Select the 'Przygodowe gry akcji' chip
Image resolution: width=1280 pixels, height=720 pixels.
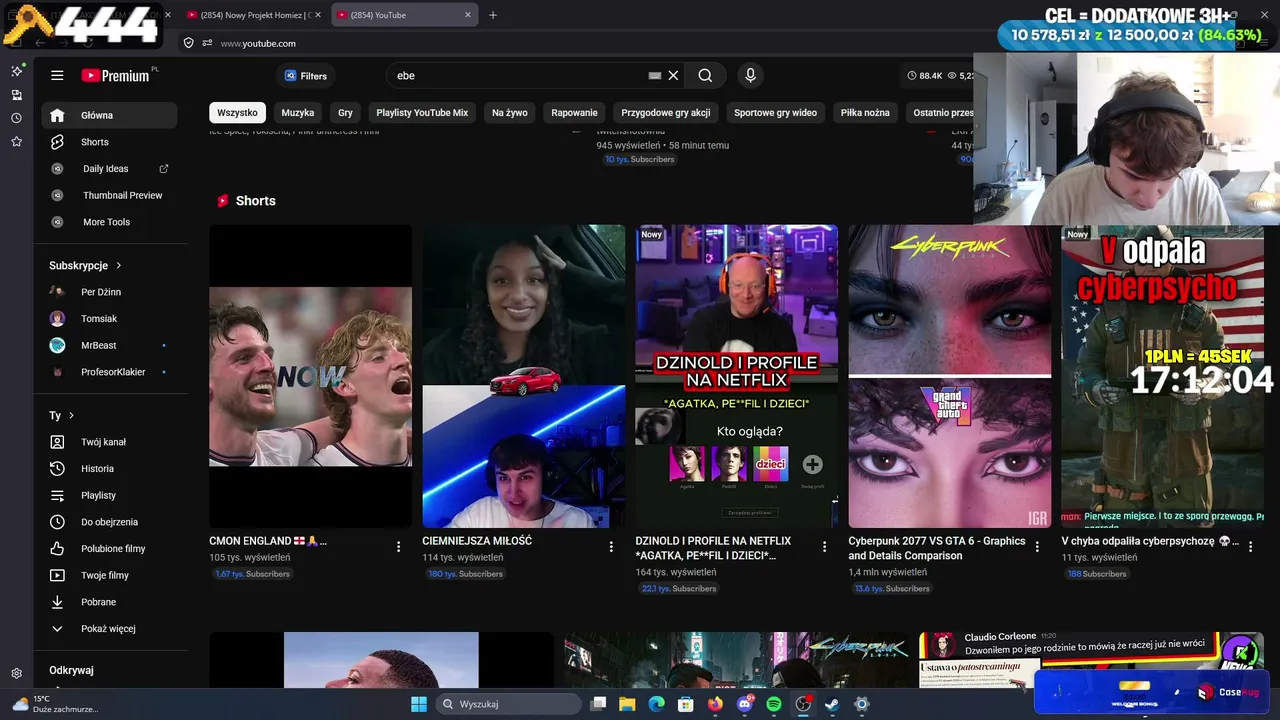[666, 113]
